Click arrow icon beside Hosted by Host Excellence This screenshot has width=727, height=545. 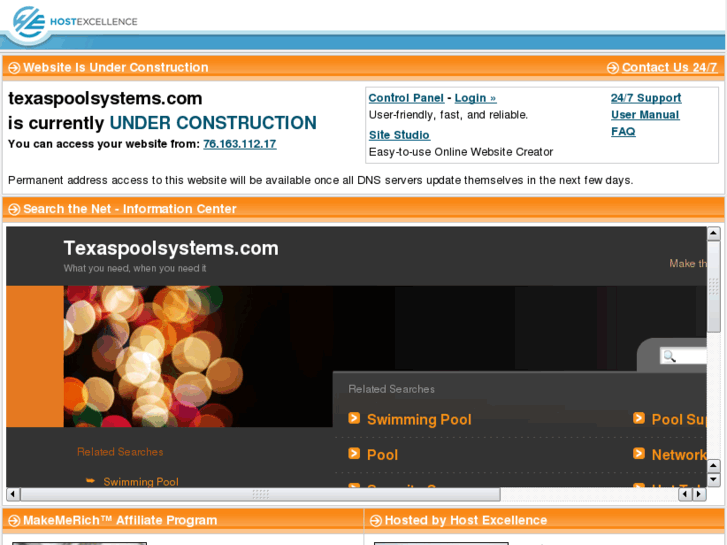click(x=376, y=521)
